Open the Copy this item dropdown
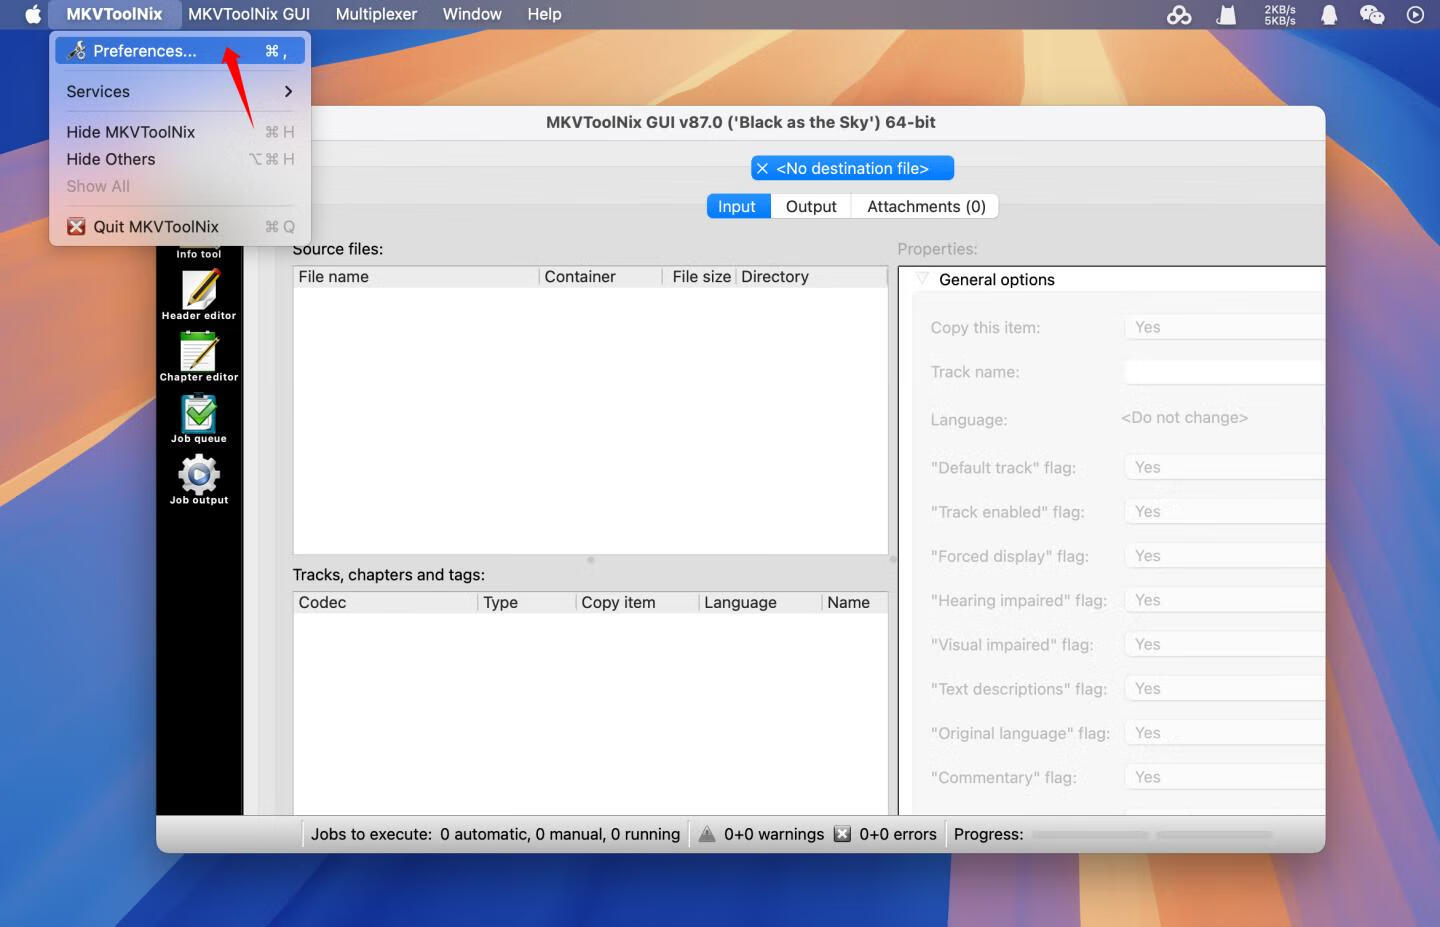1440x927 pixels. coord(1225,327)
